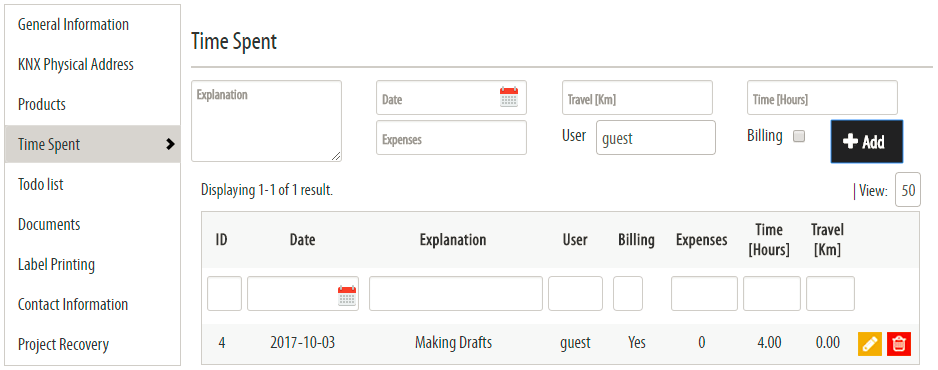The height and width of the screenshot is (370, 938).
Task: Click the Travel [Km] input field
Action: 637,97
